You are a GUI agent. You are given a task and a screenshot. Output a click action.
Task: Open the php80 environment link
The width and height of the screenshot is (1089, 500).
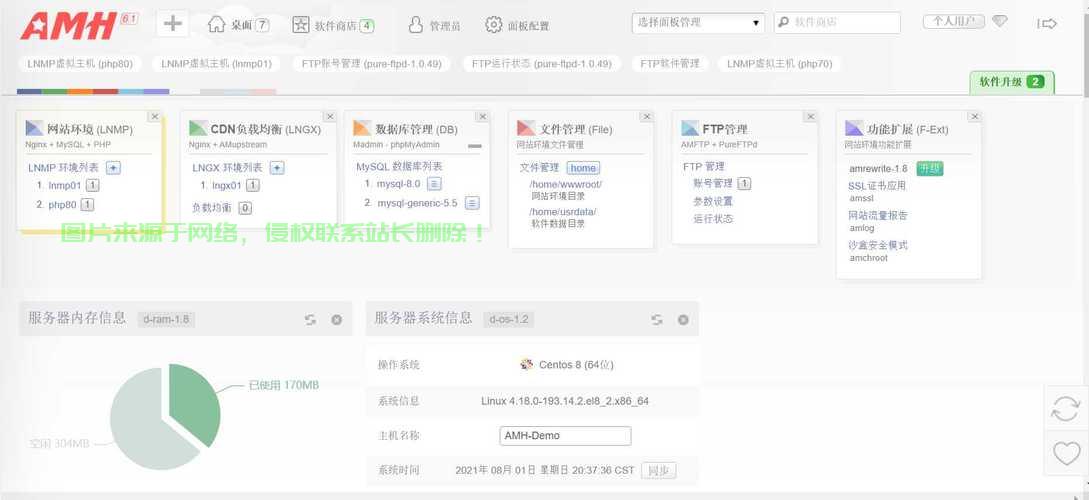(x=63, y=205)
